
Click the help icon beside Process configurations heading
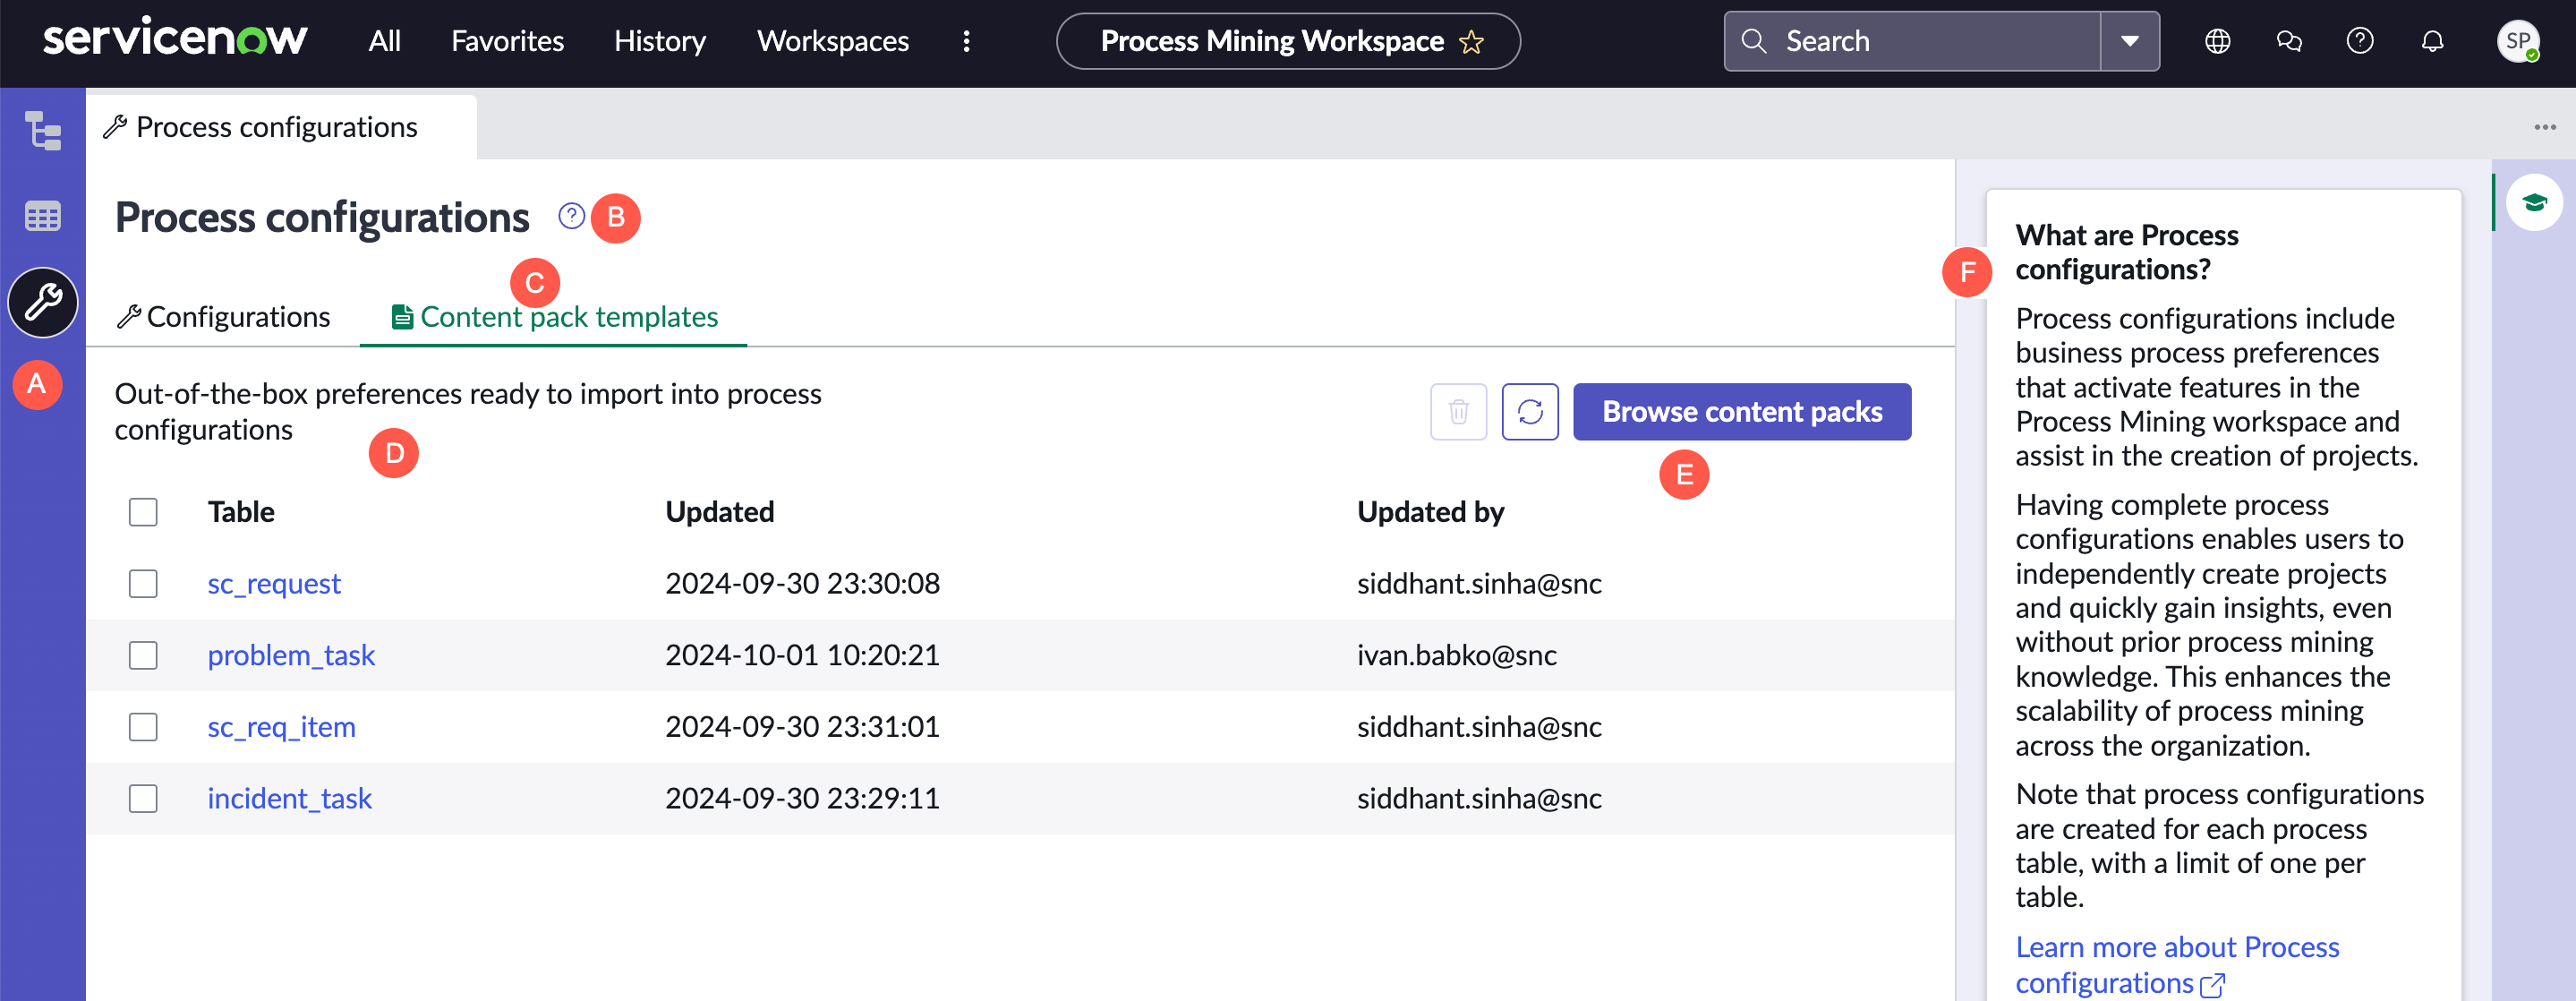571,216
